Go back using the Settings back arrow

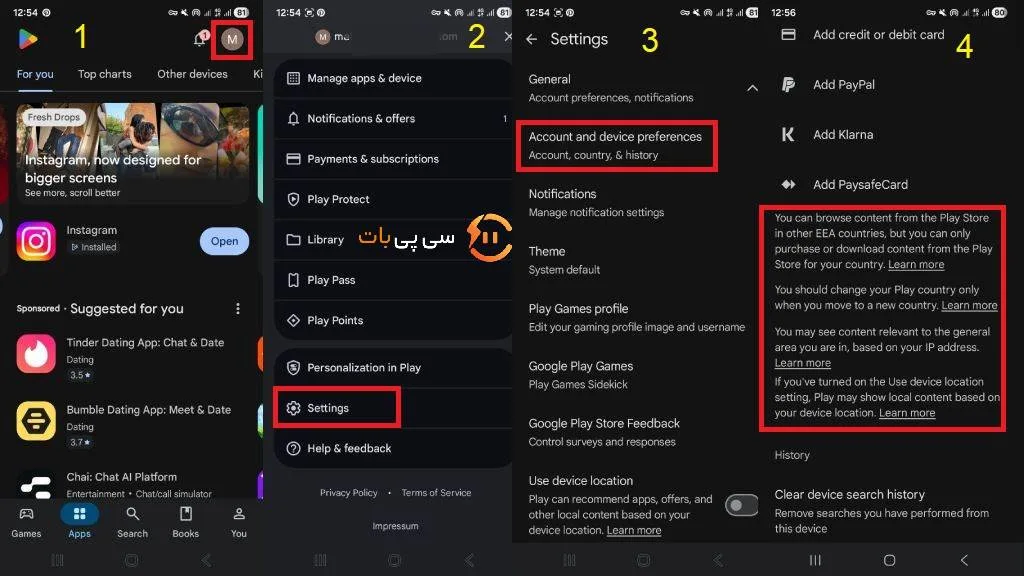tap(532, 40)
